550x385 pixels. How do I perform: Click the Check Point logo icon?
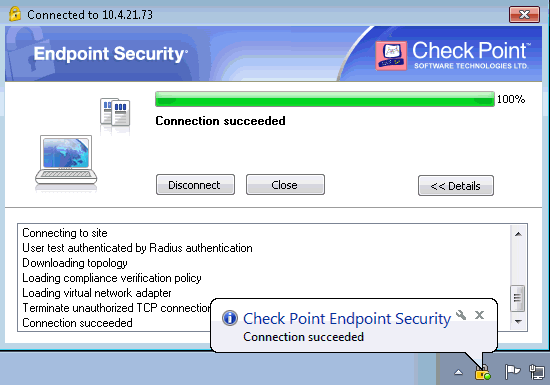(391, 55)
